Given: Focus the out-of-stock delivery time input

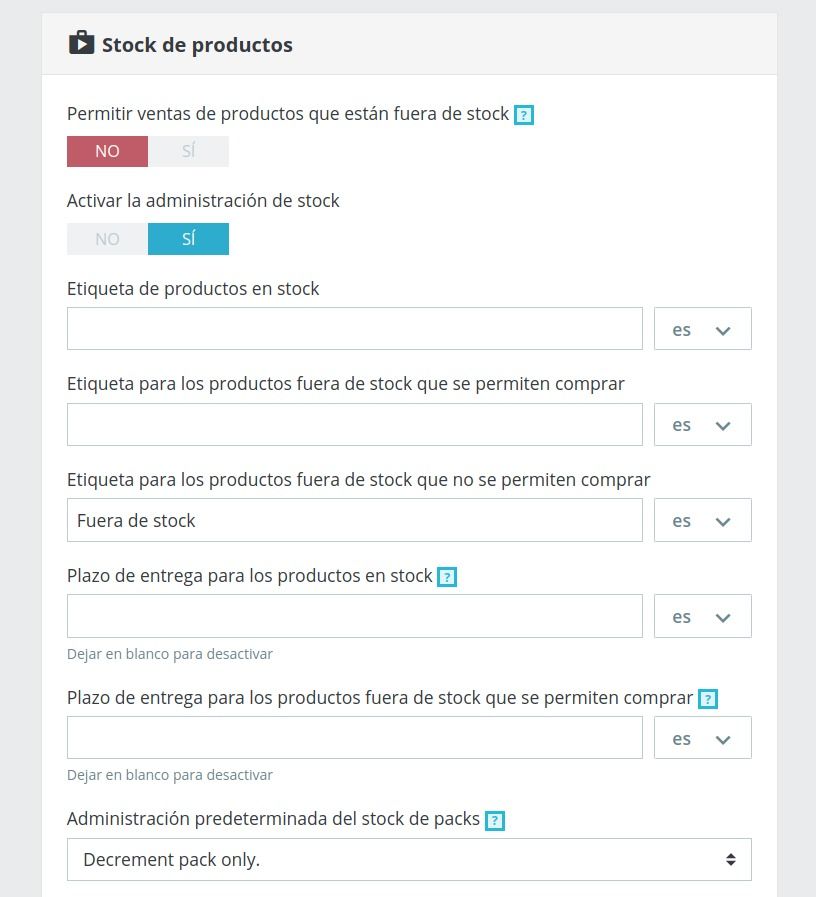Looking at the screenshot, I should (x=355, y=738).
